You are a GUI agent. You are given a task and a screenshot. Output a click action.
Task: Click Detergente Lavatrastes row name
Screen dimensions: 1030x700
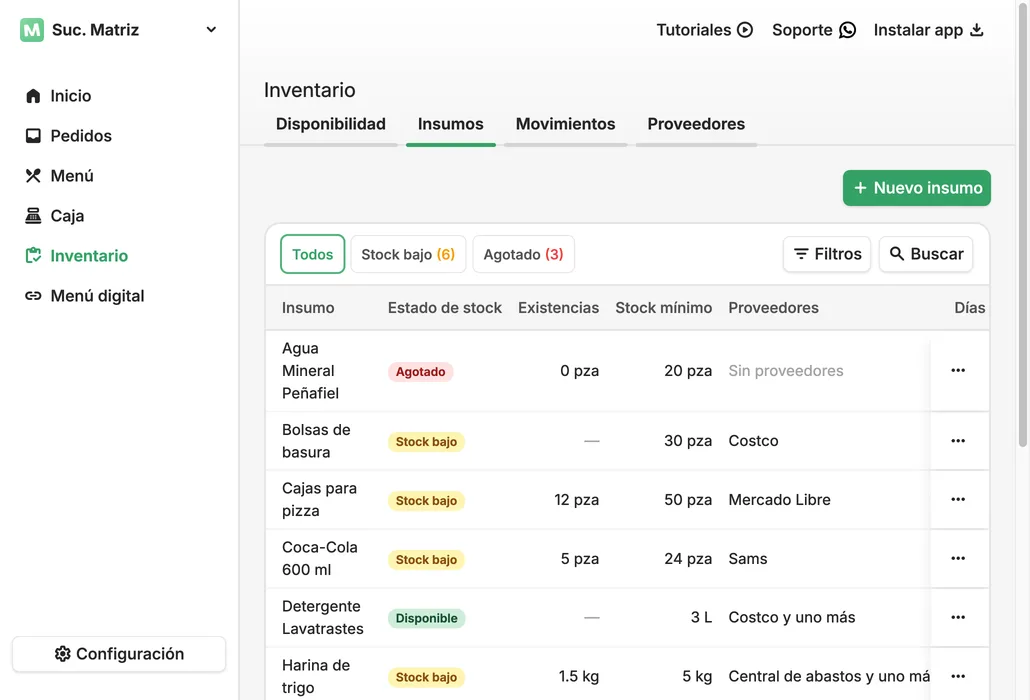pyautogui.click(x=323, y=617)
